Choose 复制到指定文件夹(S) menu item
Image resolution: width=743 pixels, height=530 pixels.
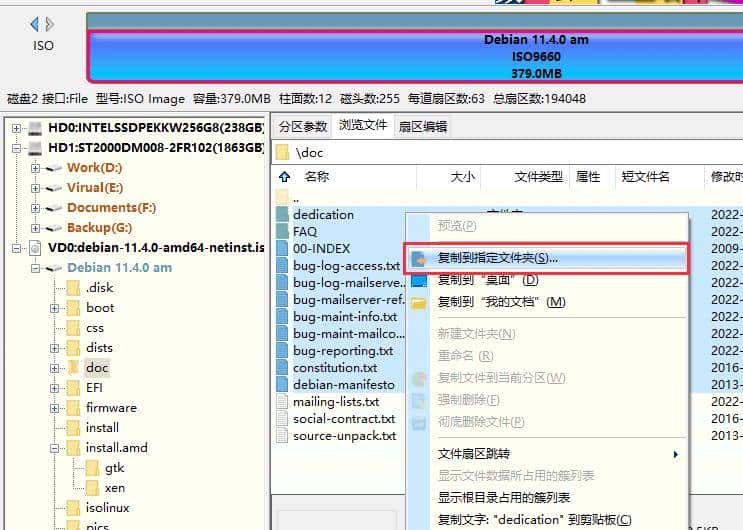click(x=546, y=258)
